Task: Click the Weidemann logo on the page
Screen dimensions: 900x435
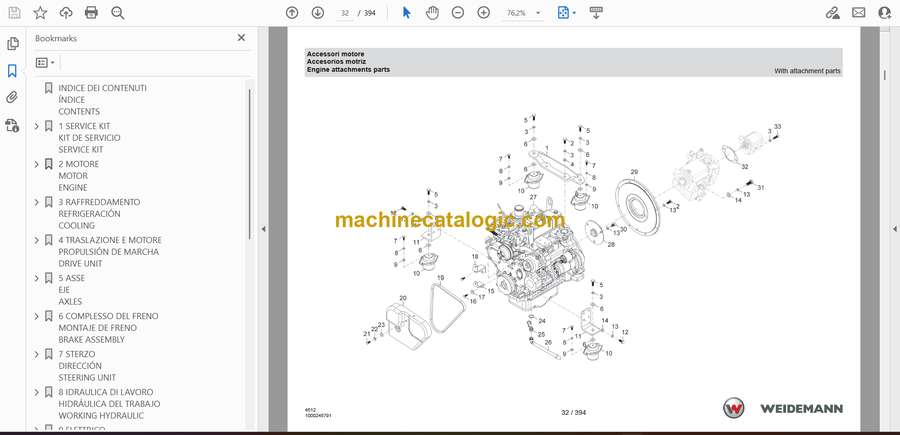Action: click(x=783, y=408)
